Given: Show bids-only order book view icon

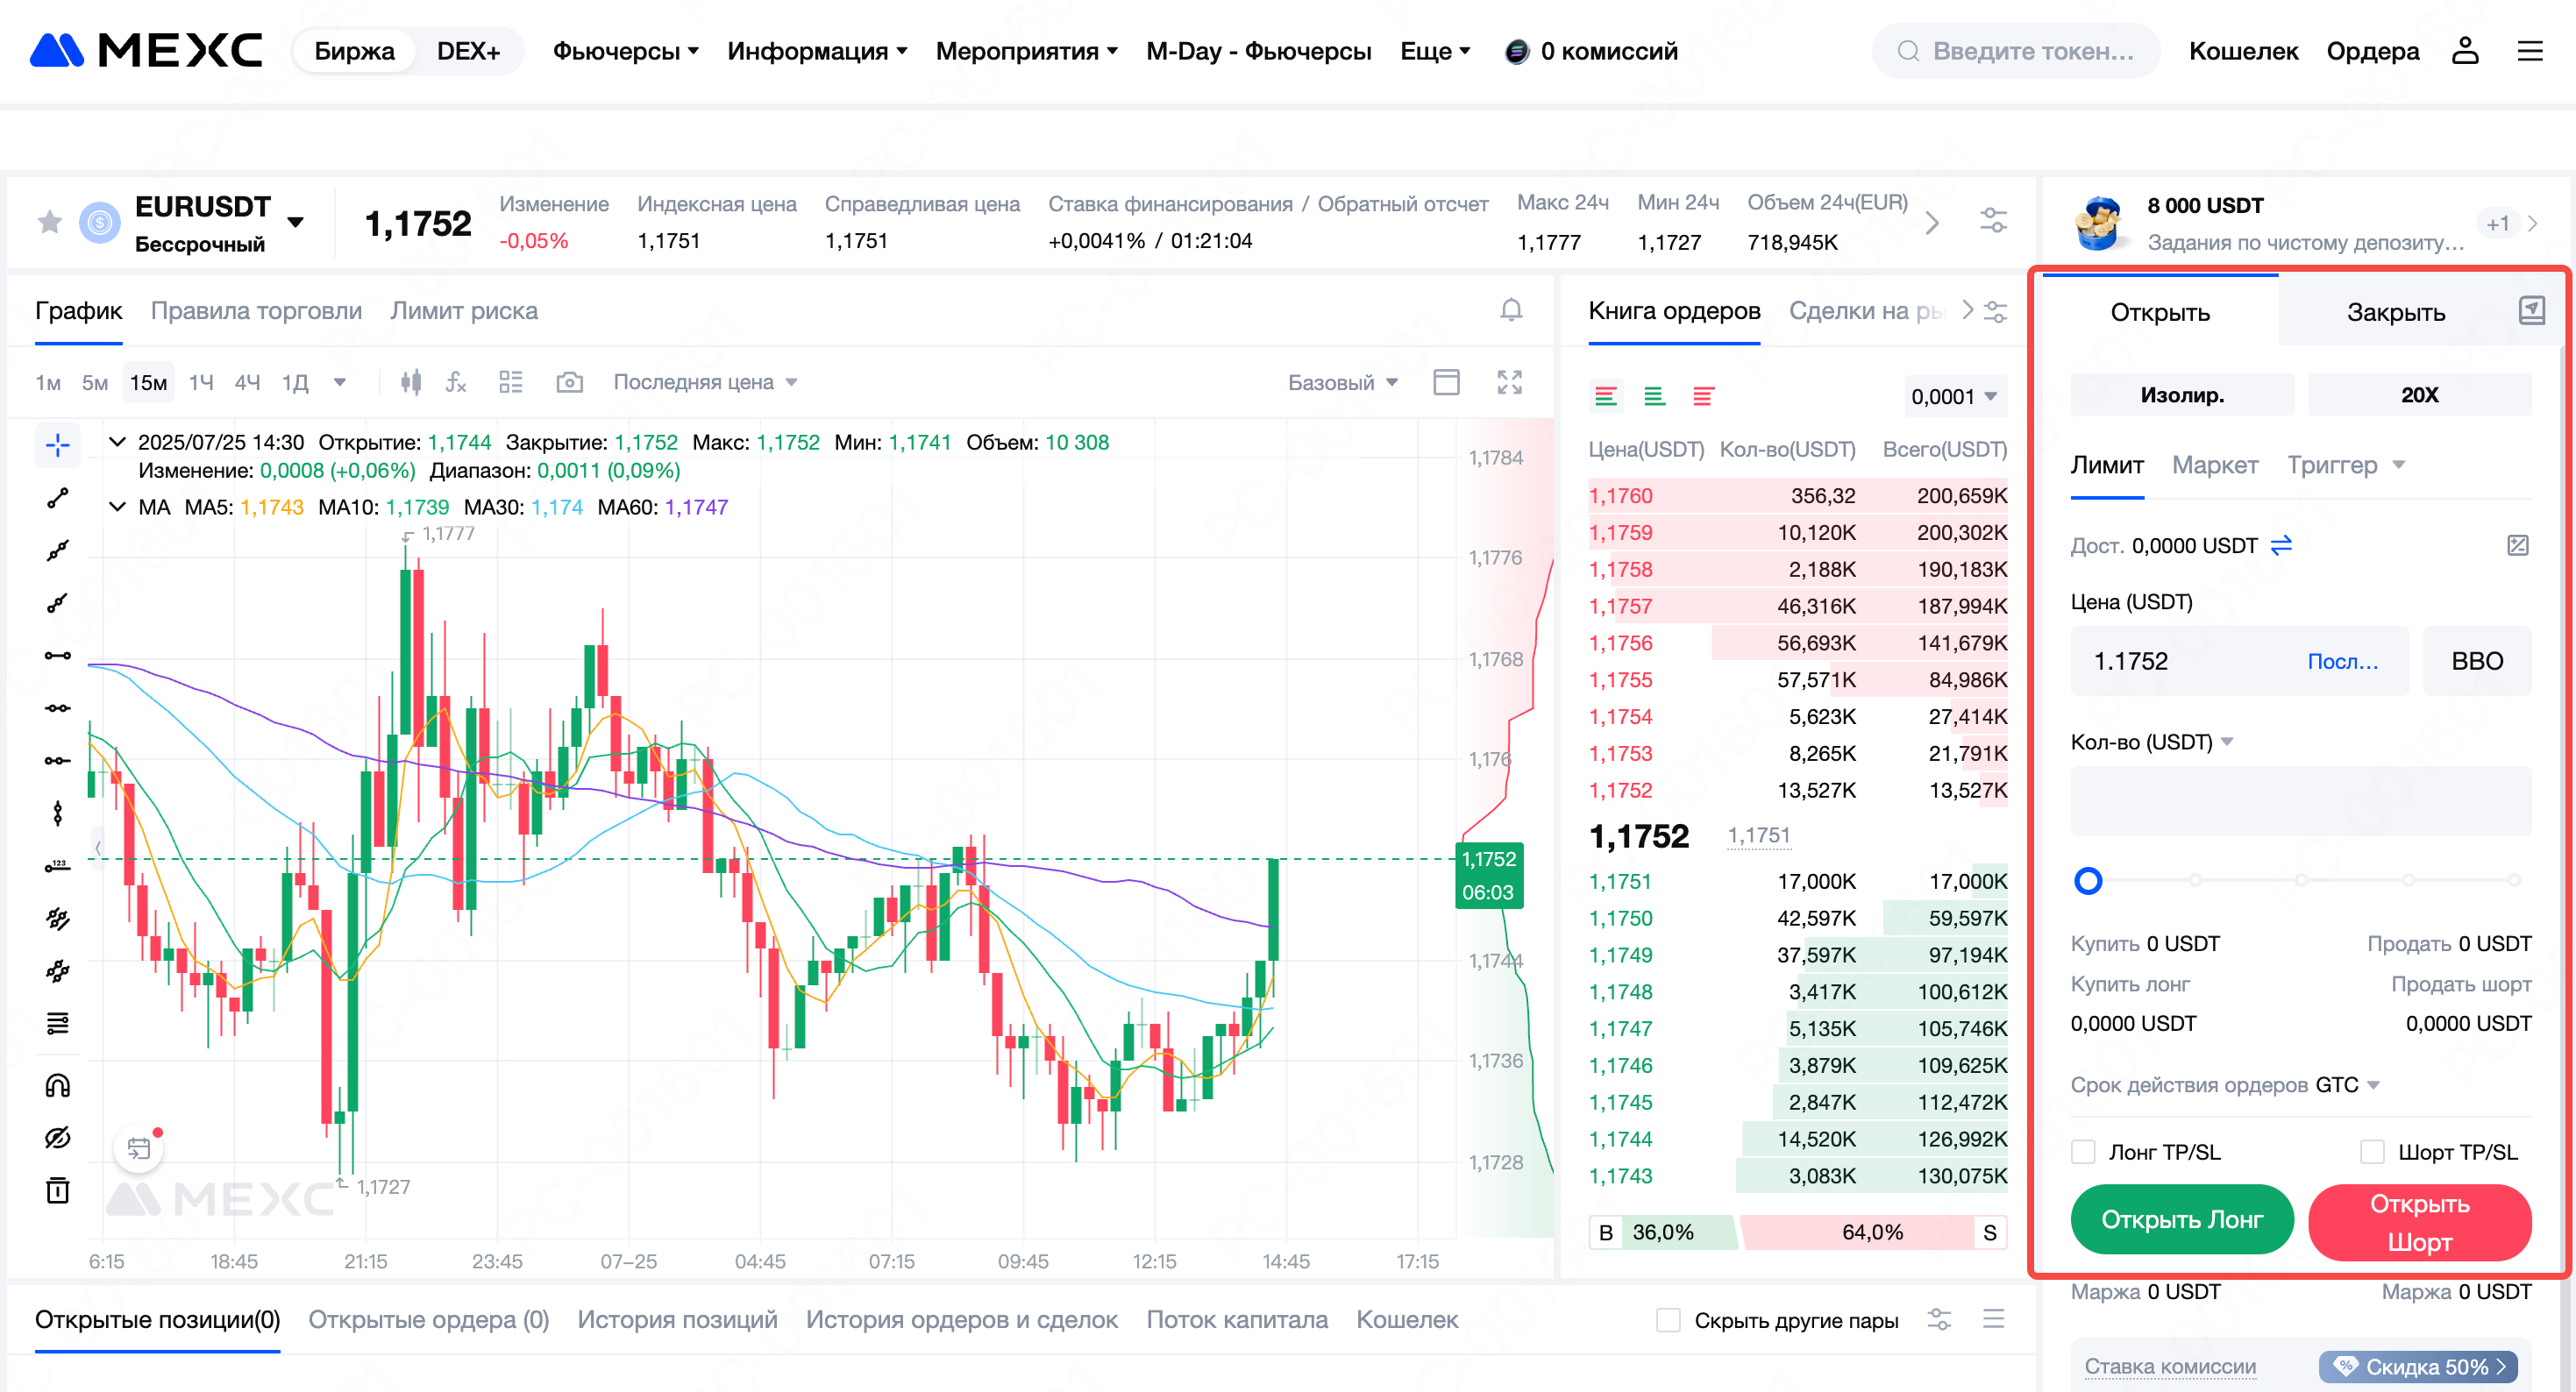Looking at the screenshot, I should pos(1655,396).
